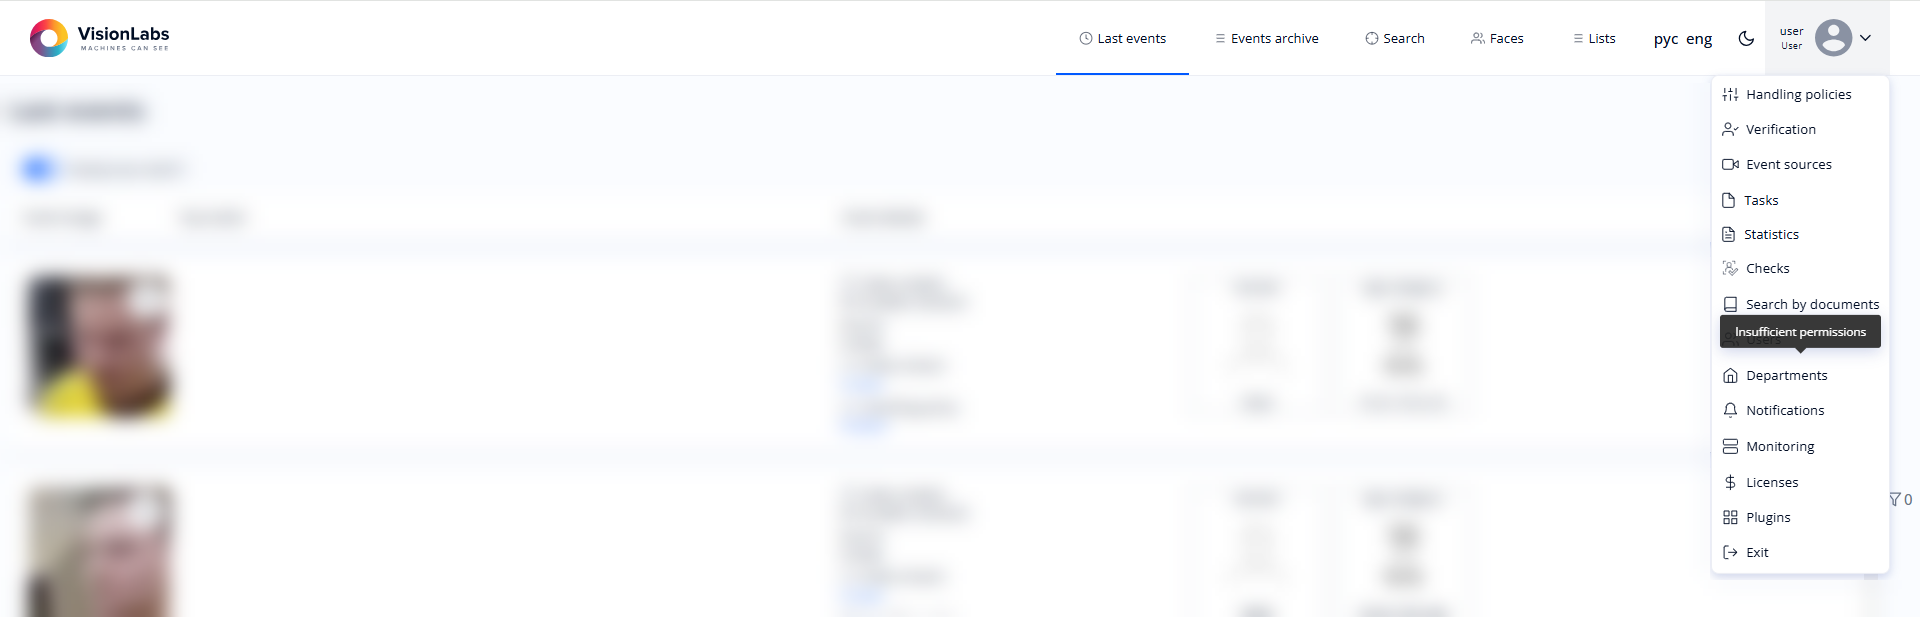This screenshot has height=617, width=1920.
Task: Click the filter icon at right edge
Action: pyautogui.click(x=1894, y=499)
